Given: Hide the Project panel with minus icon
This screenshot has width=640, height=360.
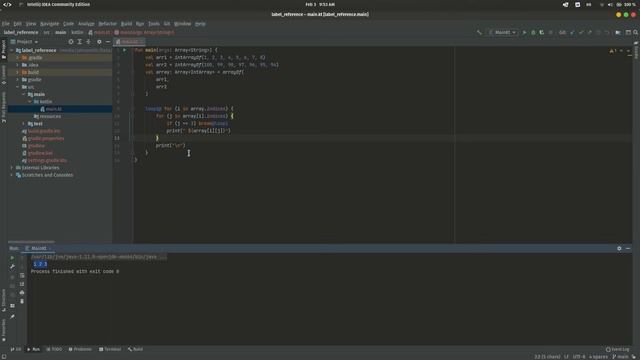Looking at the screenshot, I should (x=108, y=42).
